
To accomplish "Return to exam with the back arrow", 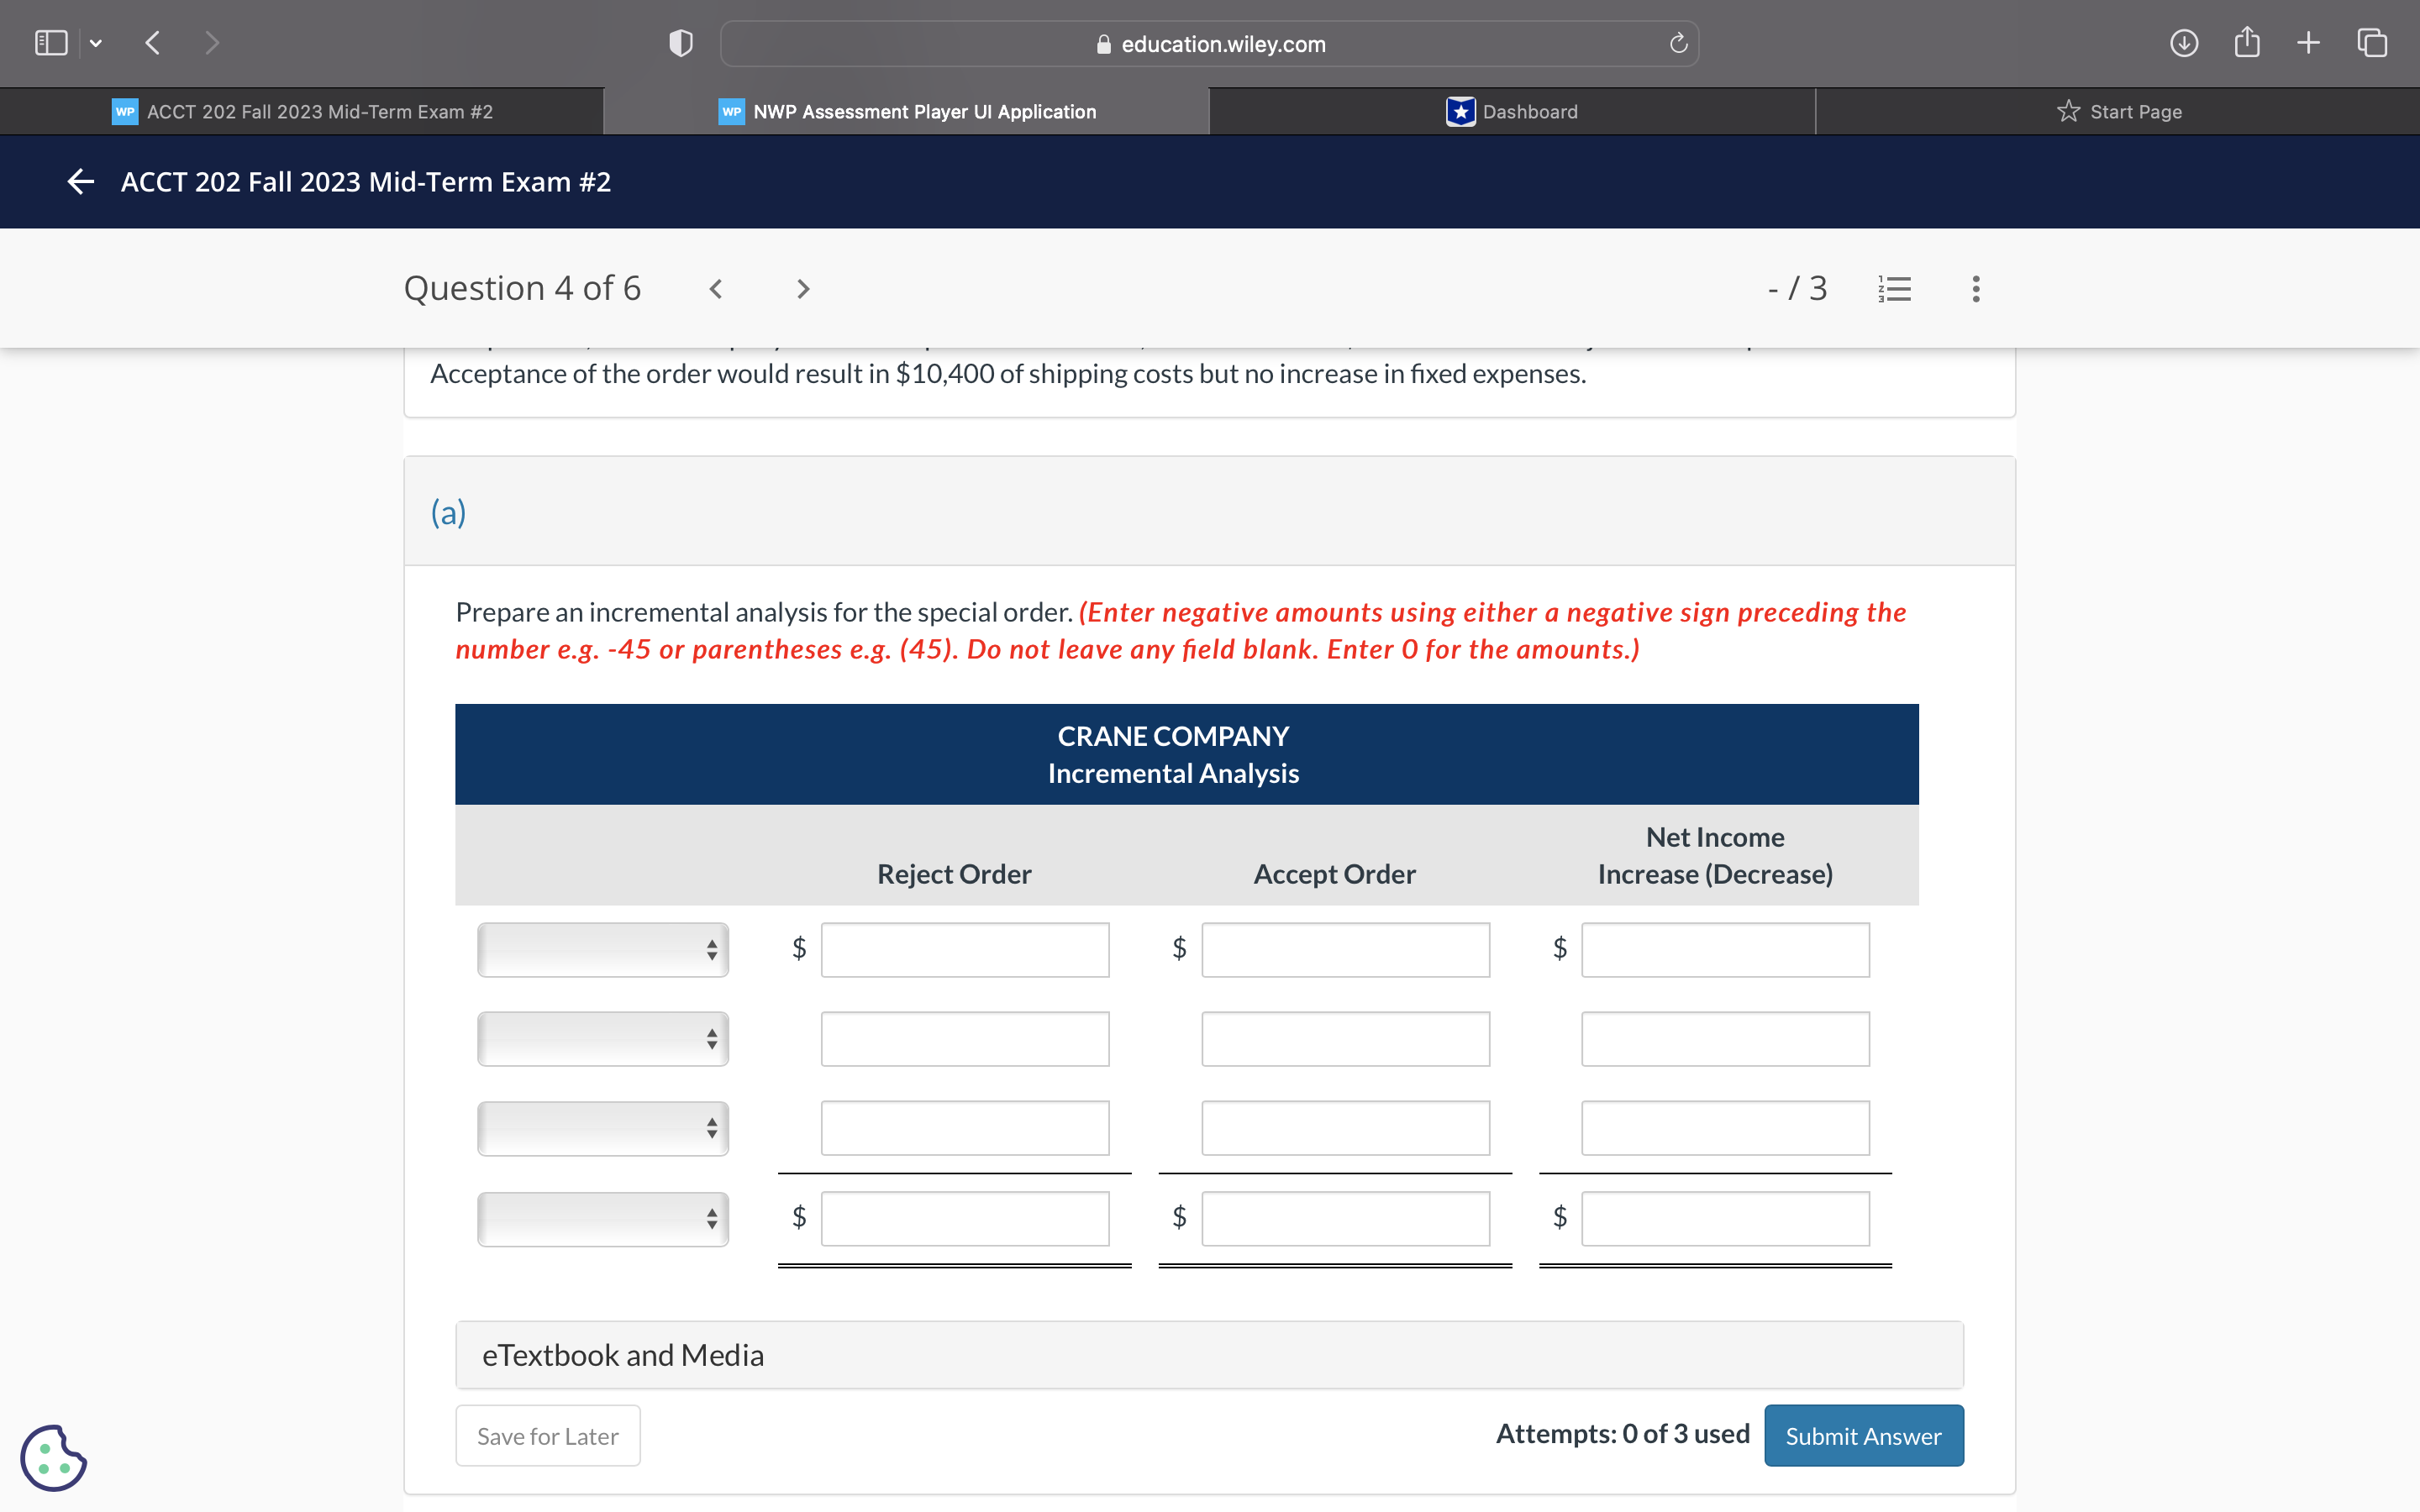I will (79, 181).
